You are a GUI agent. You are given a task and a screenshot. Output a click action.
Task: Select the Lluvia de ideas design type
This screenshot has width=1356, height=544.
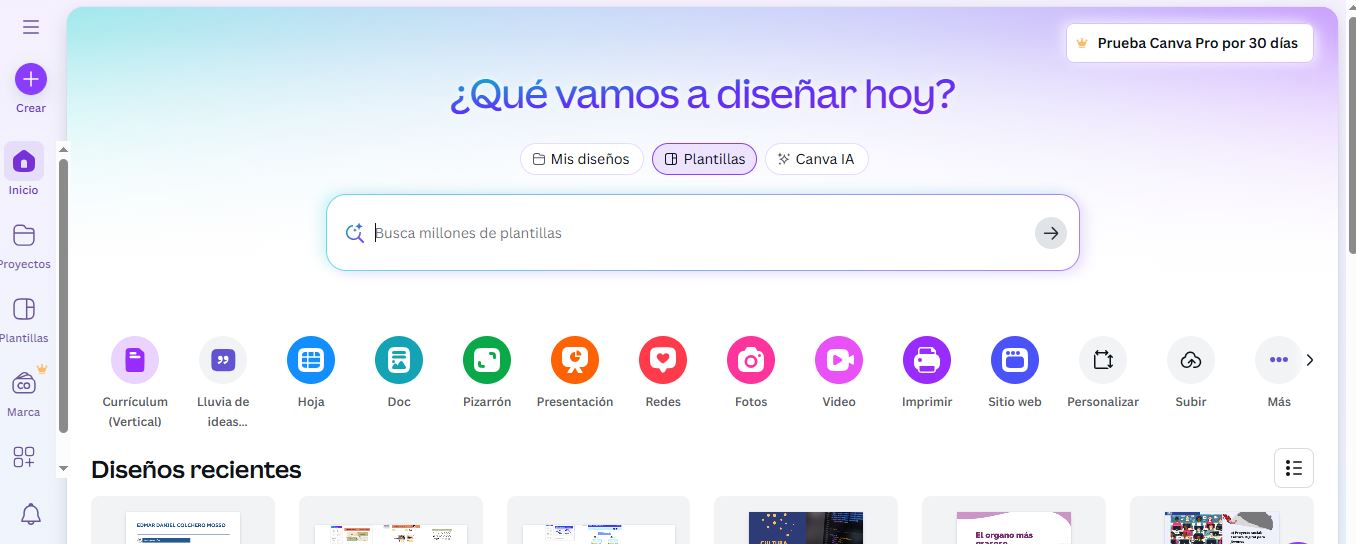[x=223, y=360]
